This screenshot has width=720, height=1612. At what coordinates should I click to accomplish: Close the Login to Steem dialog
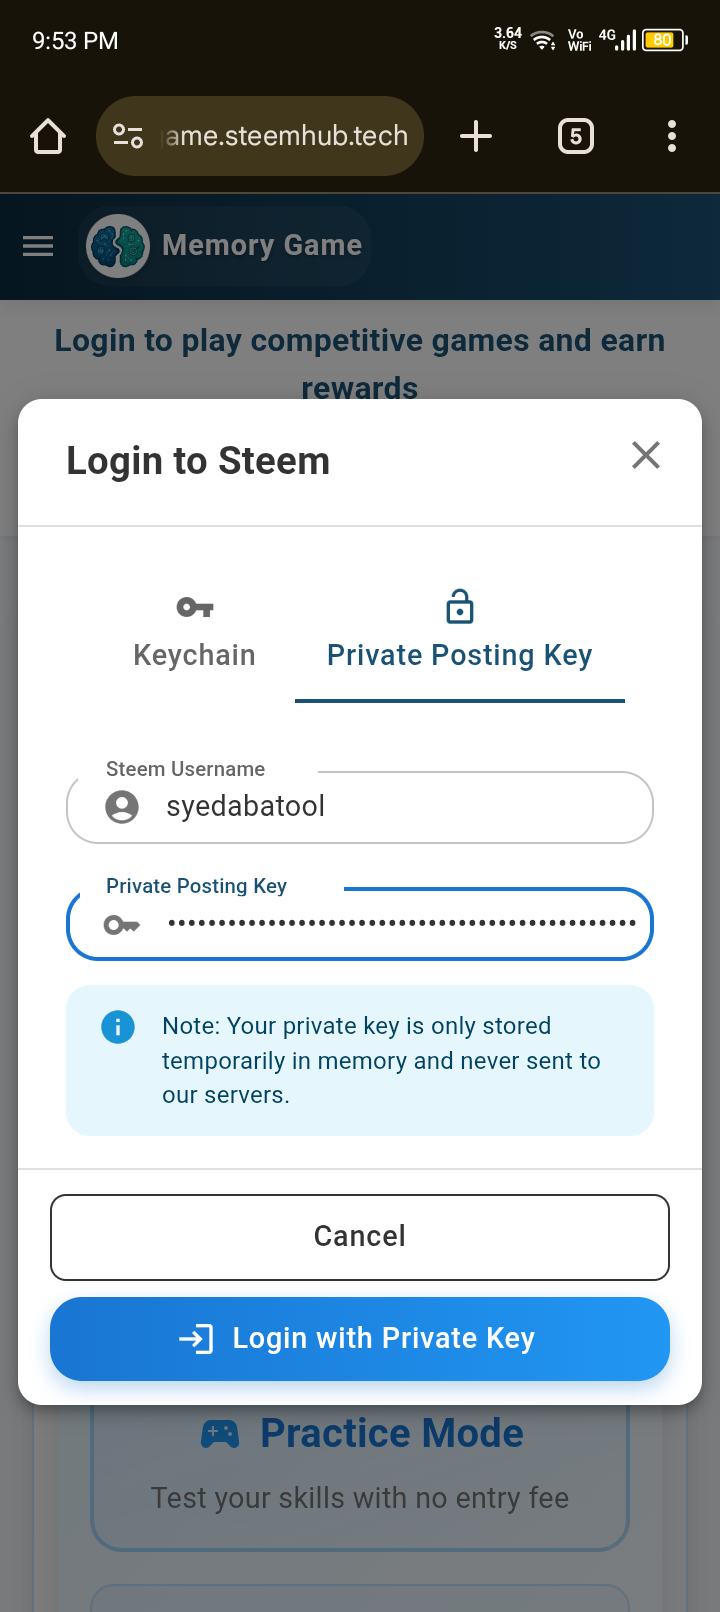click(646, 455)
